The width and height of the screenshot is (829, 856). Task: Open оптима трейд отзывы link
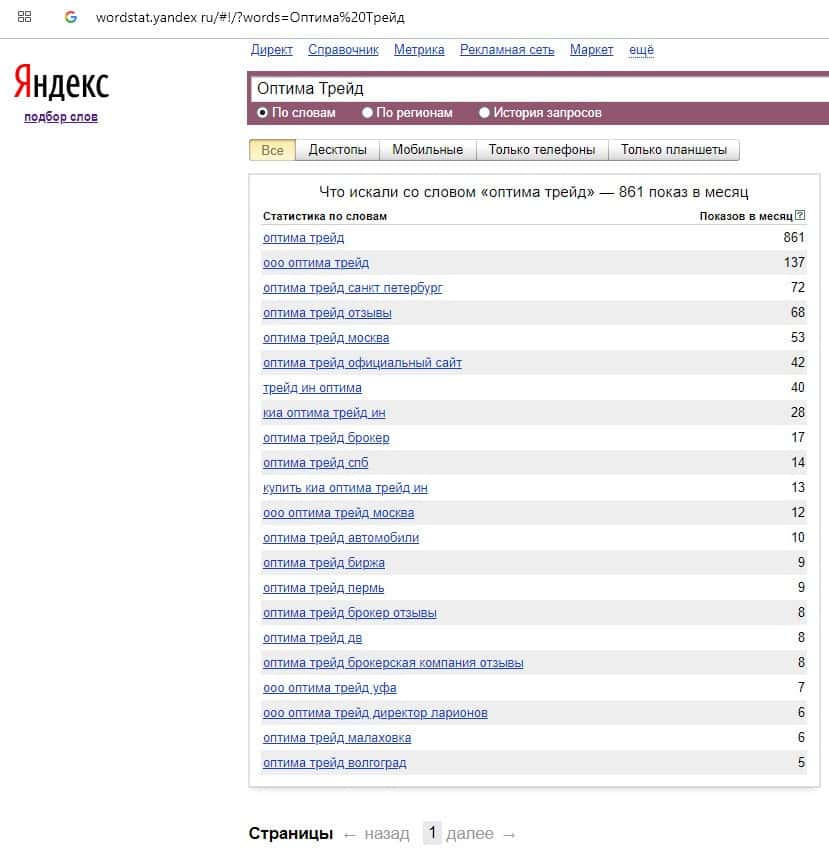click(327, 313)
